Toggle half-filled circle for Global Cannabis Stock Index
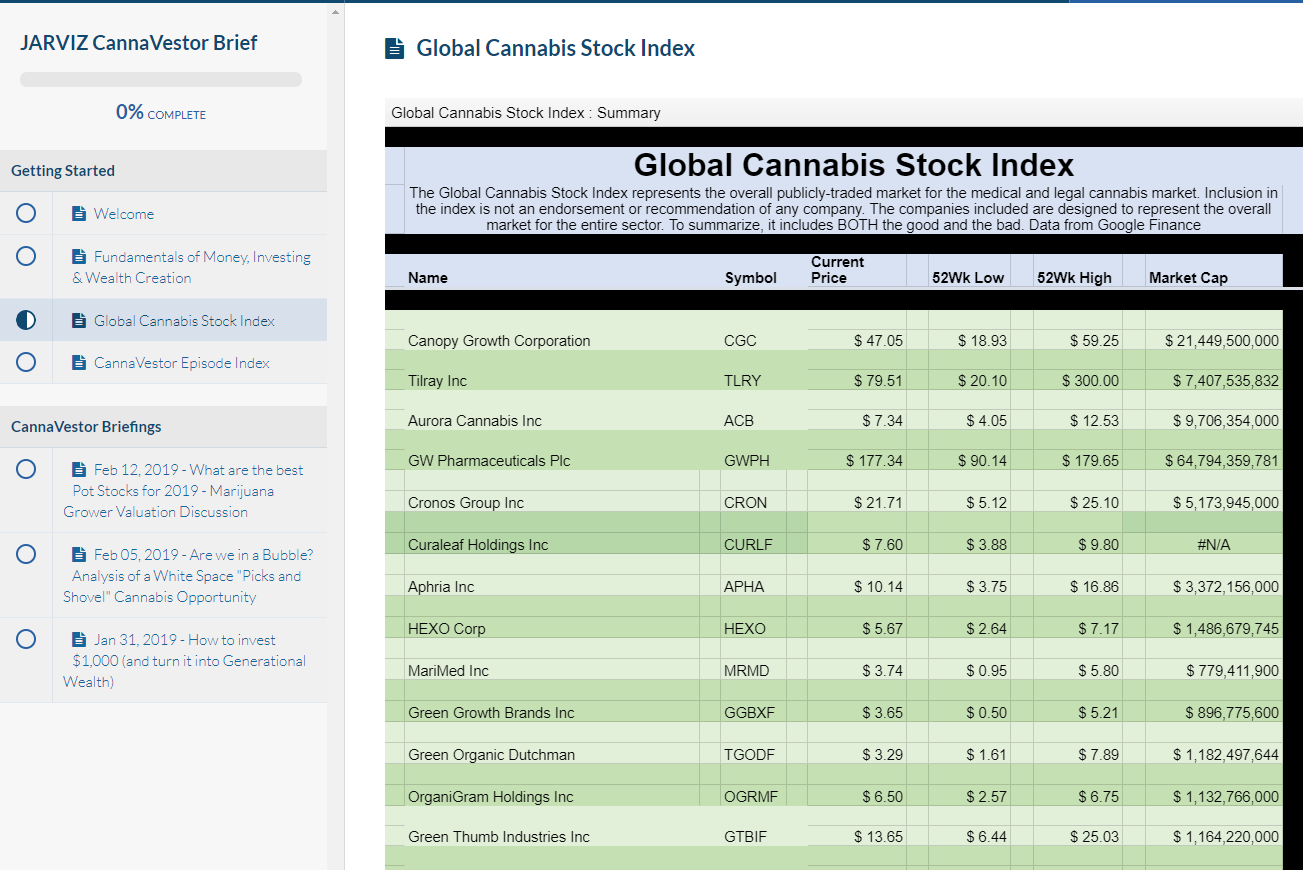Image resolution: width=1303 pixels, height=870 pixels. pos(26,320)
